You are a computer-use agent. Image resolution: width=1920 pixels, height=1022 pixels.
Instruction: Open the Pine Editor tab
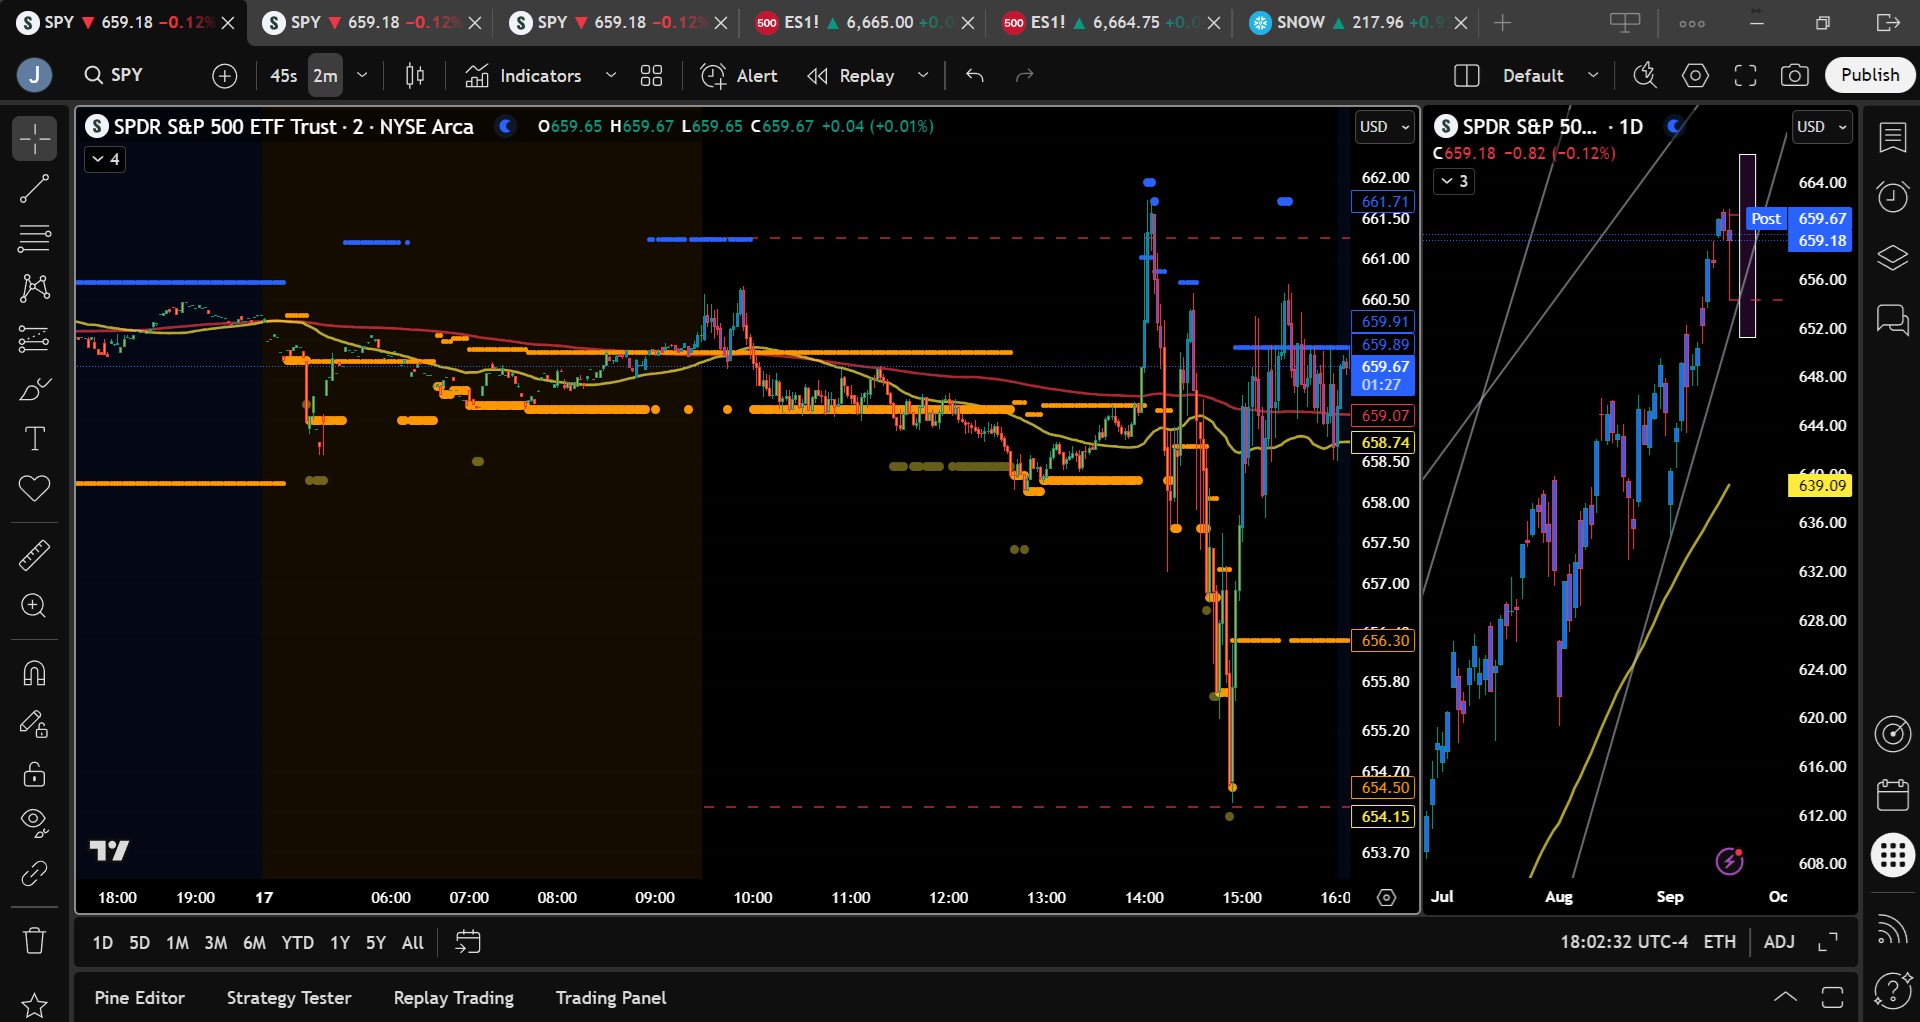click(x=140, y=998)
